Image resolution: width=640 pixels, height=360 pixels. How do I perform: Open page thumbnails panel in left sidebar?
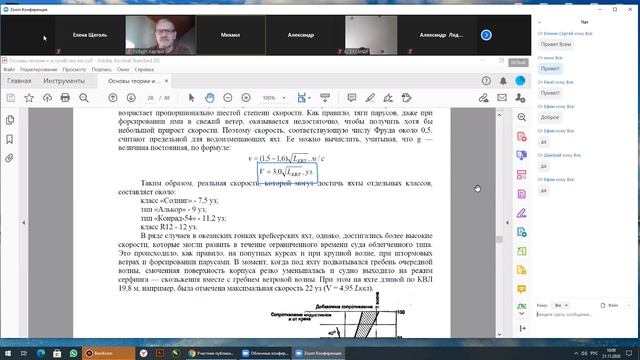10,120
